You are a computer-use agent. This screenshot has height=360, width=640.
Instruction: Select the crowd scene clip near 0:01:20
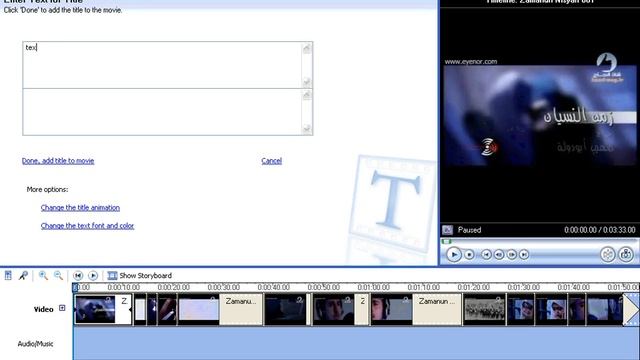click(484, 310)
